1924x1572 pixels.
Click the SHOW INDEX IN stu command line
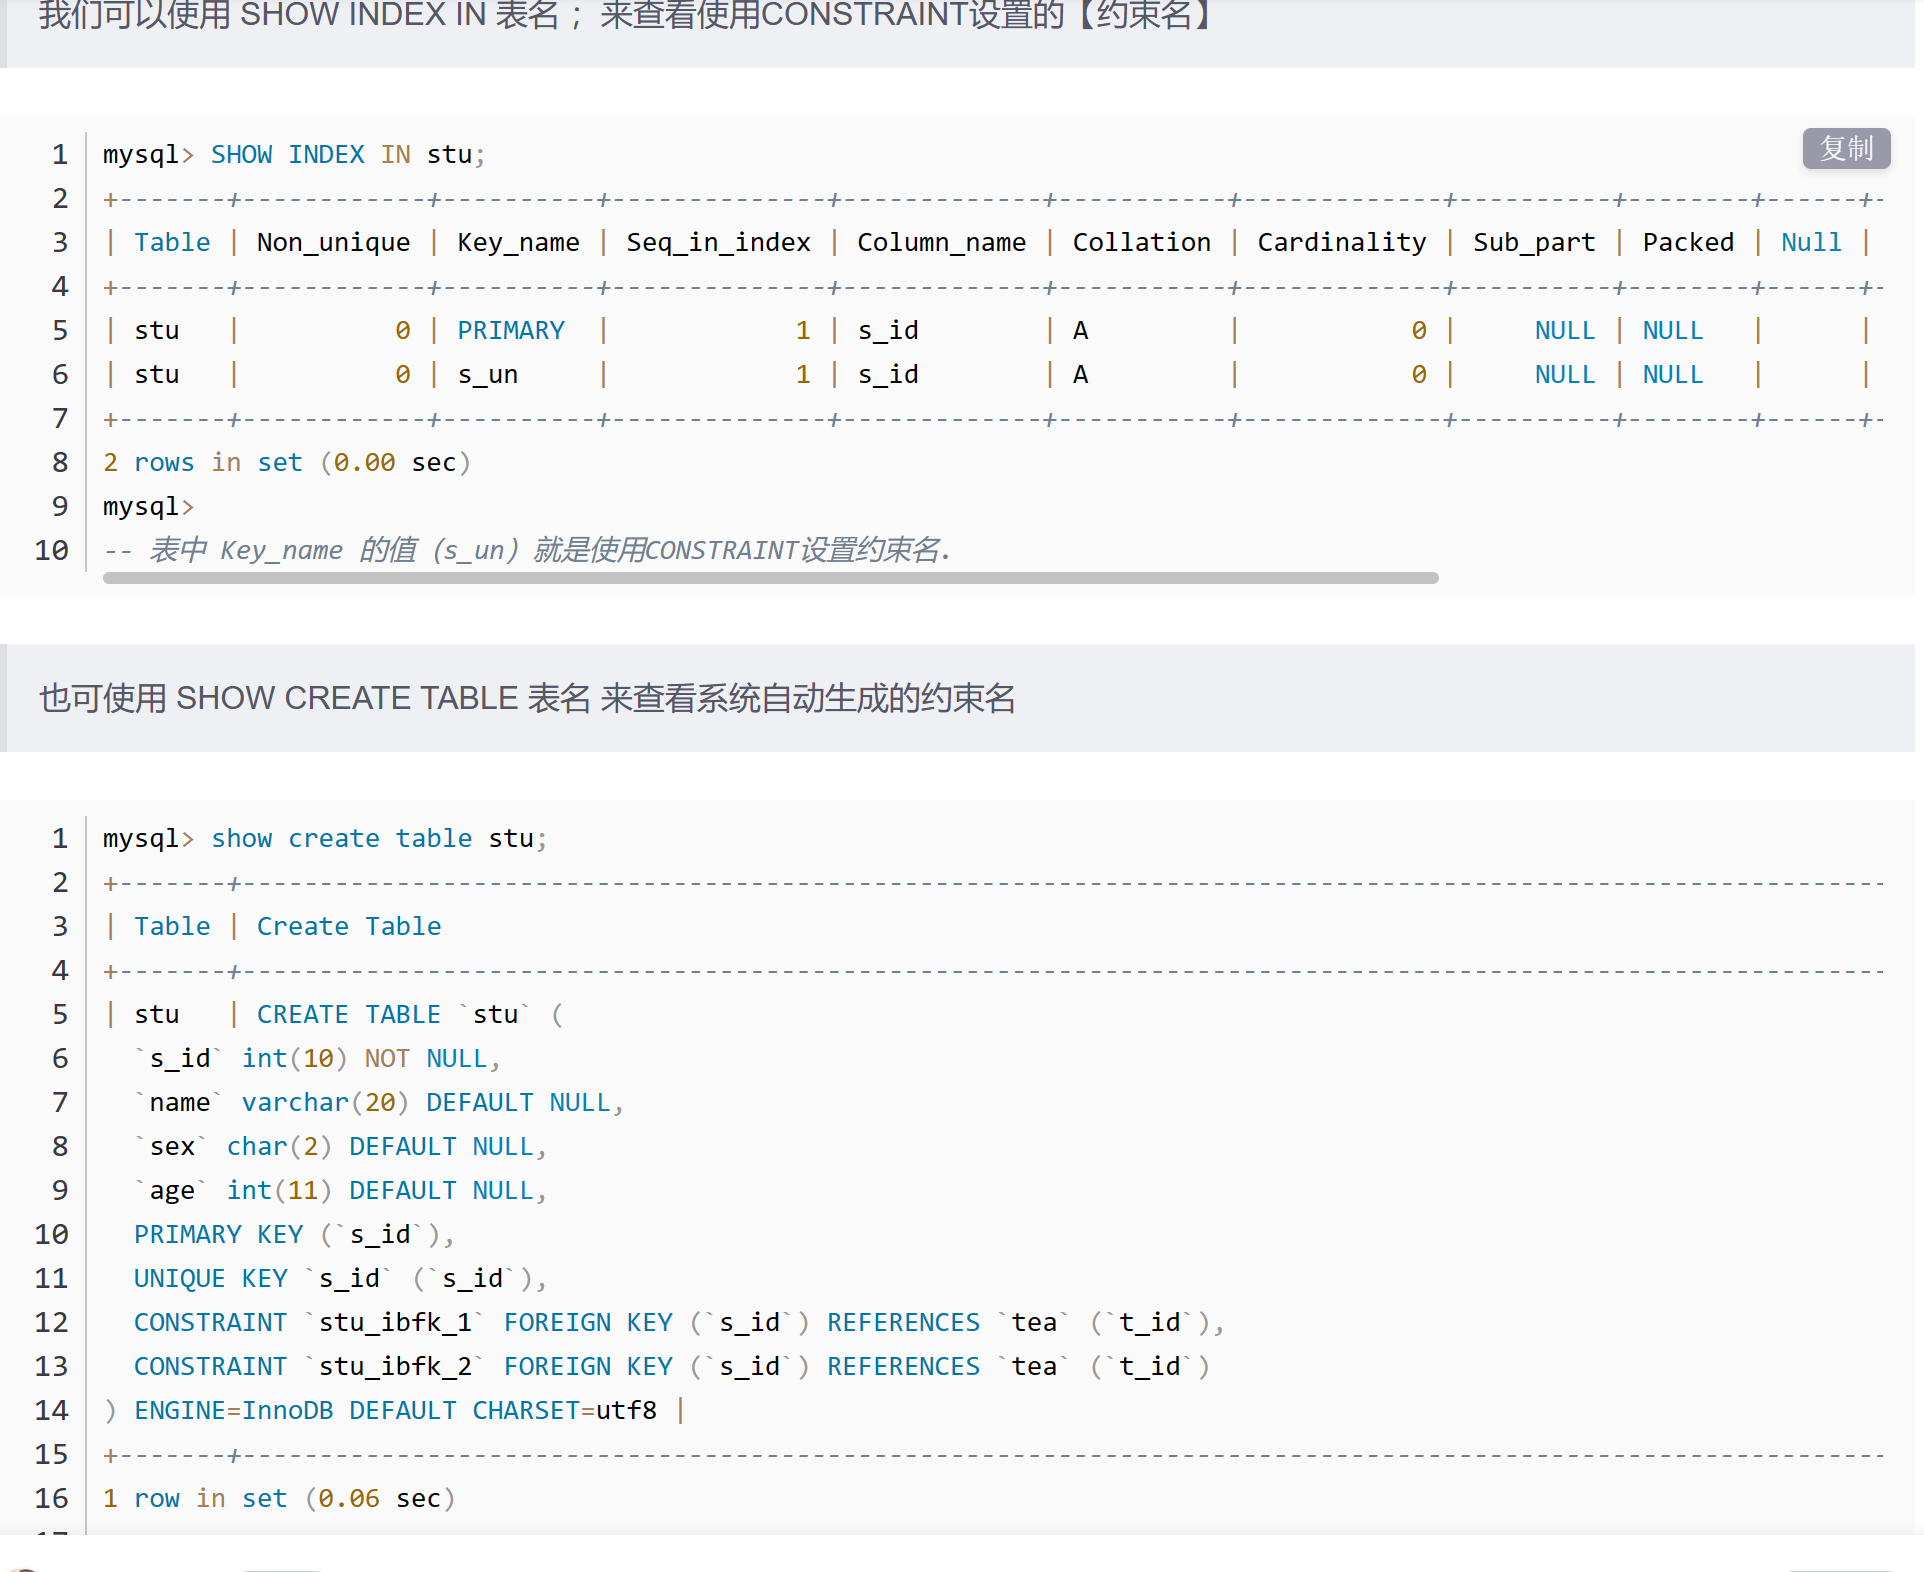click(x=294, y=155)
